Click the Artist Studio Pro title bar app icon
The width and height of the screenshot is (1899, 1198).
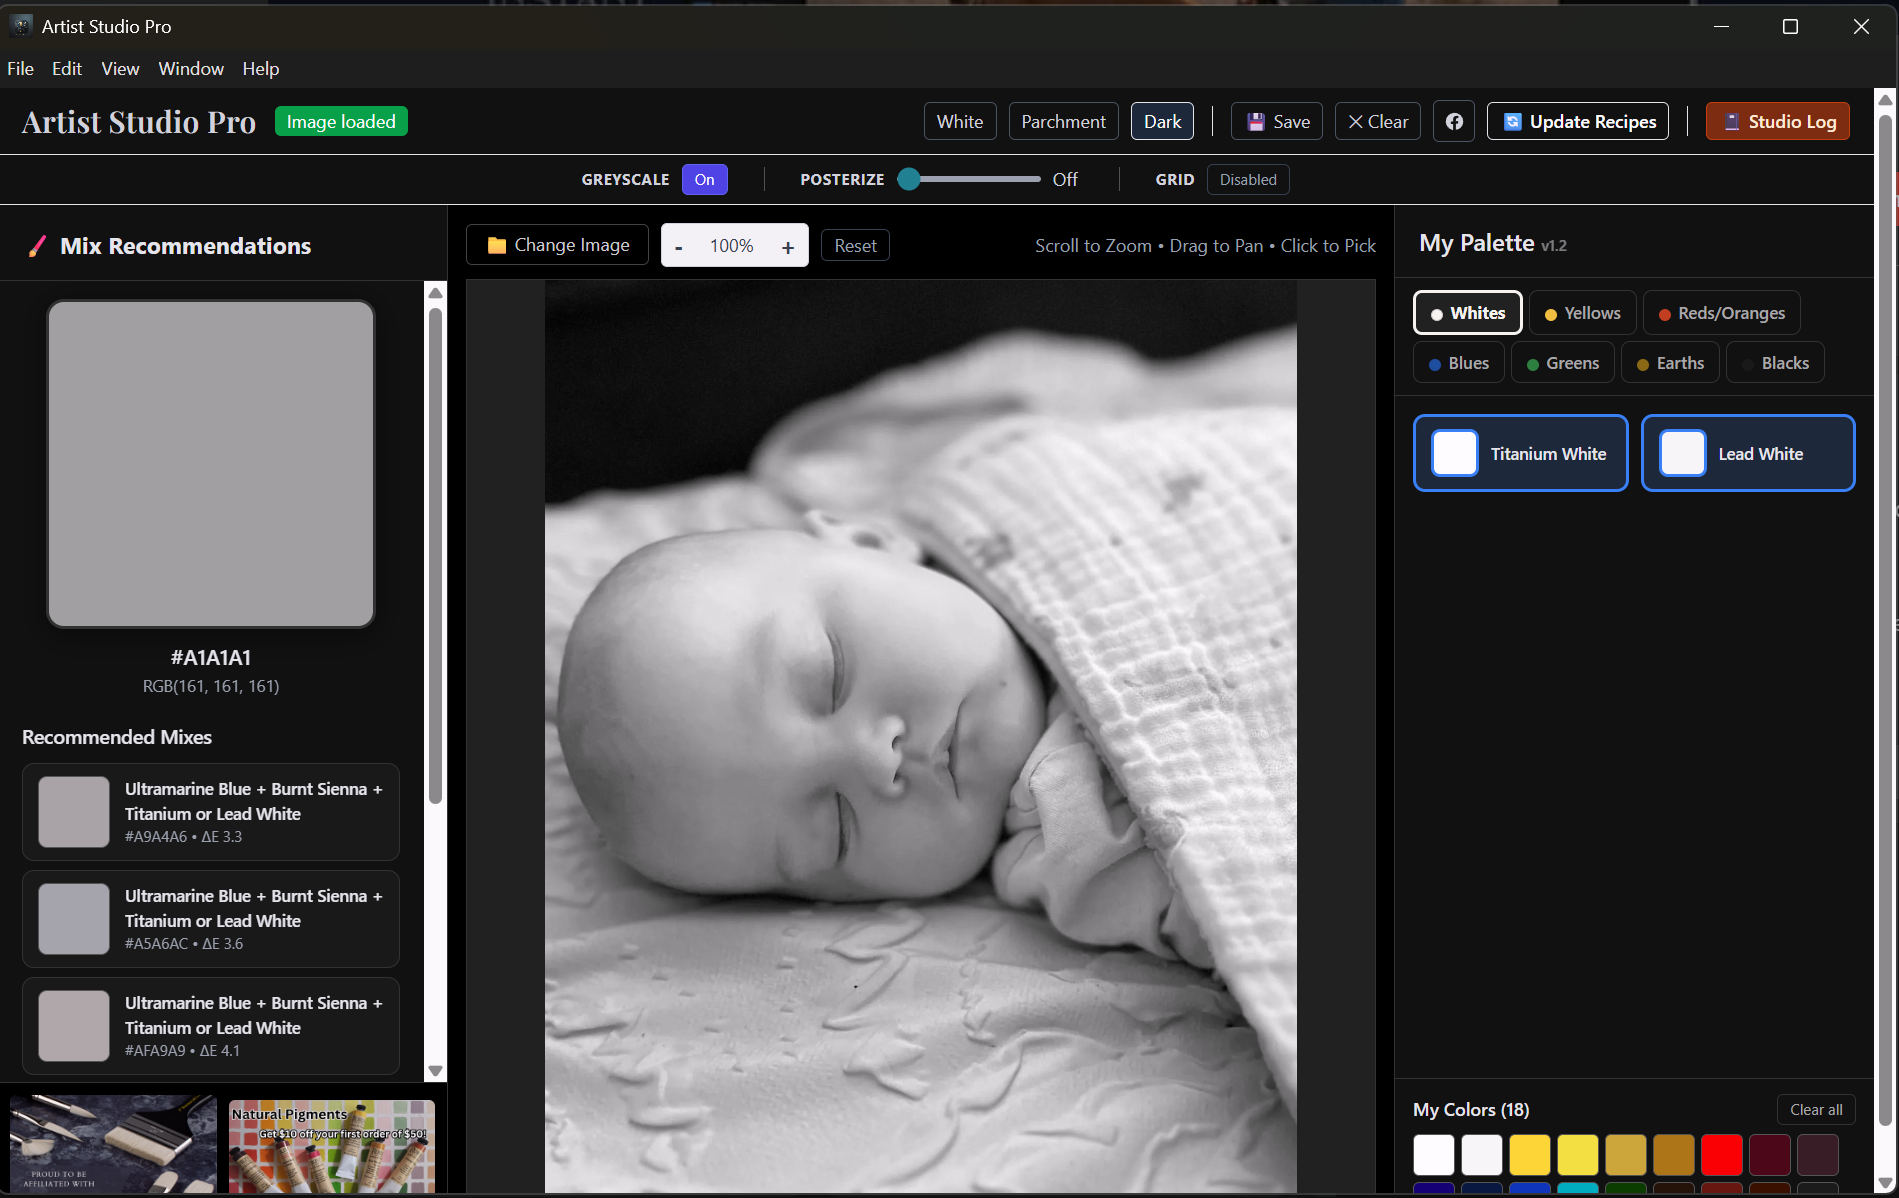coord(21,26)
